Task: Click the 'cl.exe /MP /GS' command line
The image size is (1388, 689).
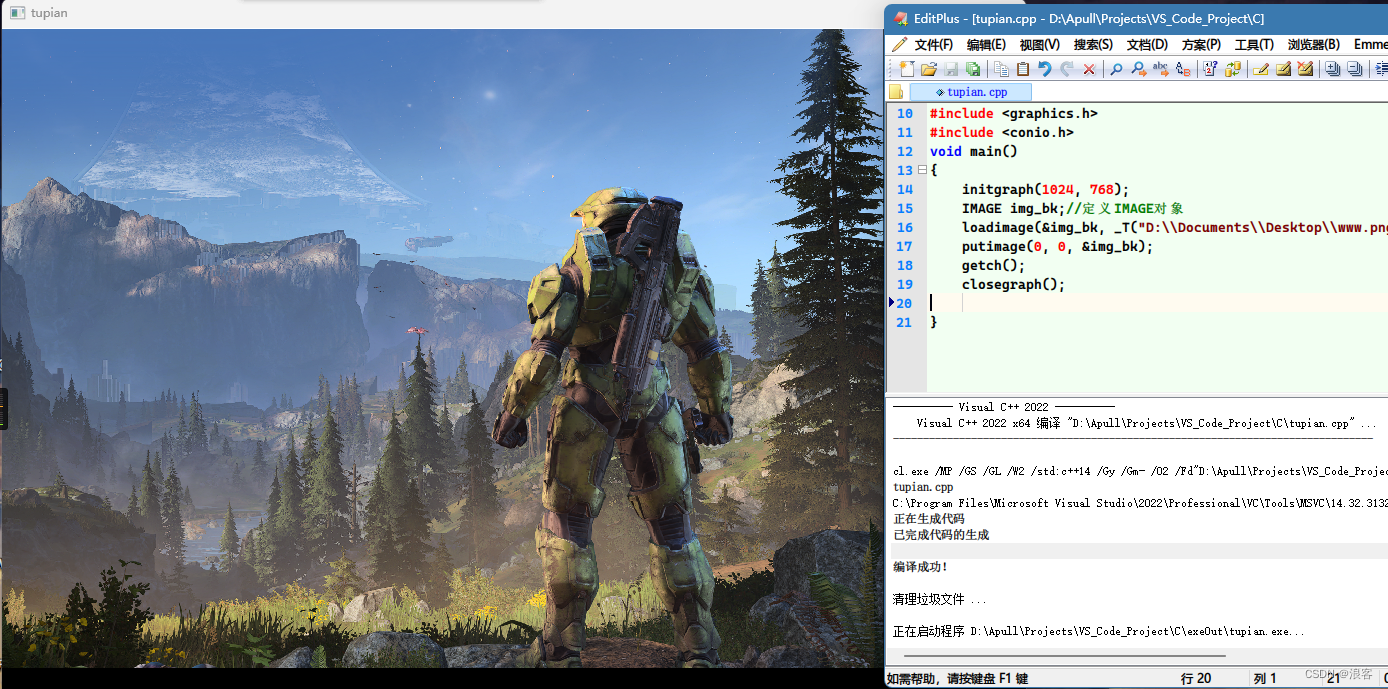Action: click(1140, 471)
